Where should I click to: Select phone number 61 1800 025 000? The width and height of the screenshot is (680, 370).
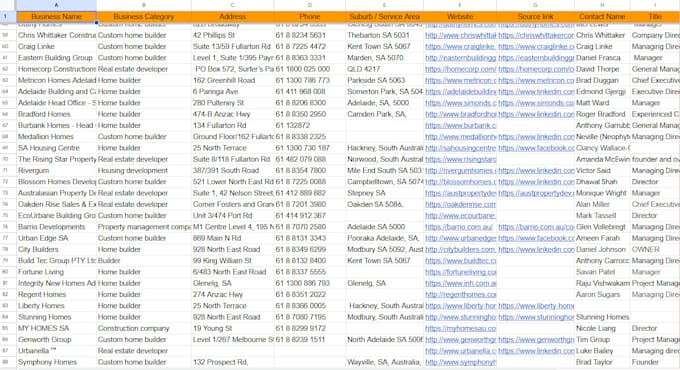[310, 69]
